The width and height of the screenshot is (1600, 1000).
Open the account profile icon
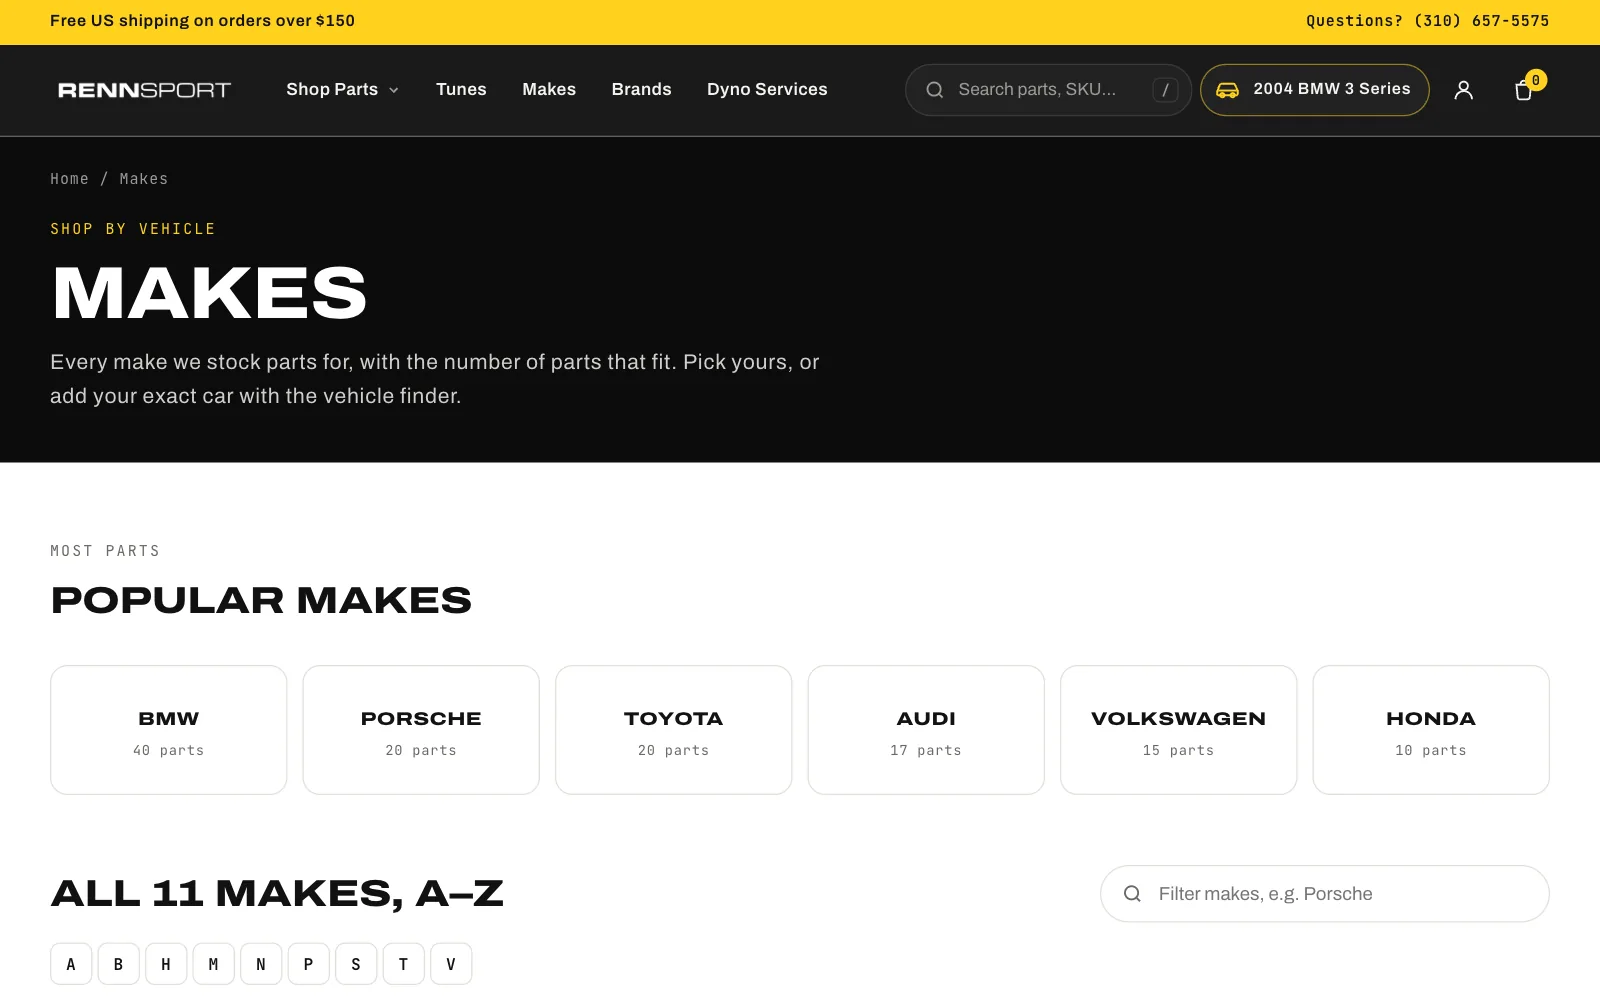coord(1463,90)
